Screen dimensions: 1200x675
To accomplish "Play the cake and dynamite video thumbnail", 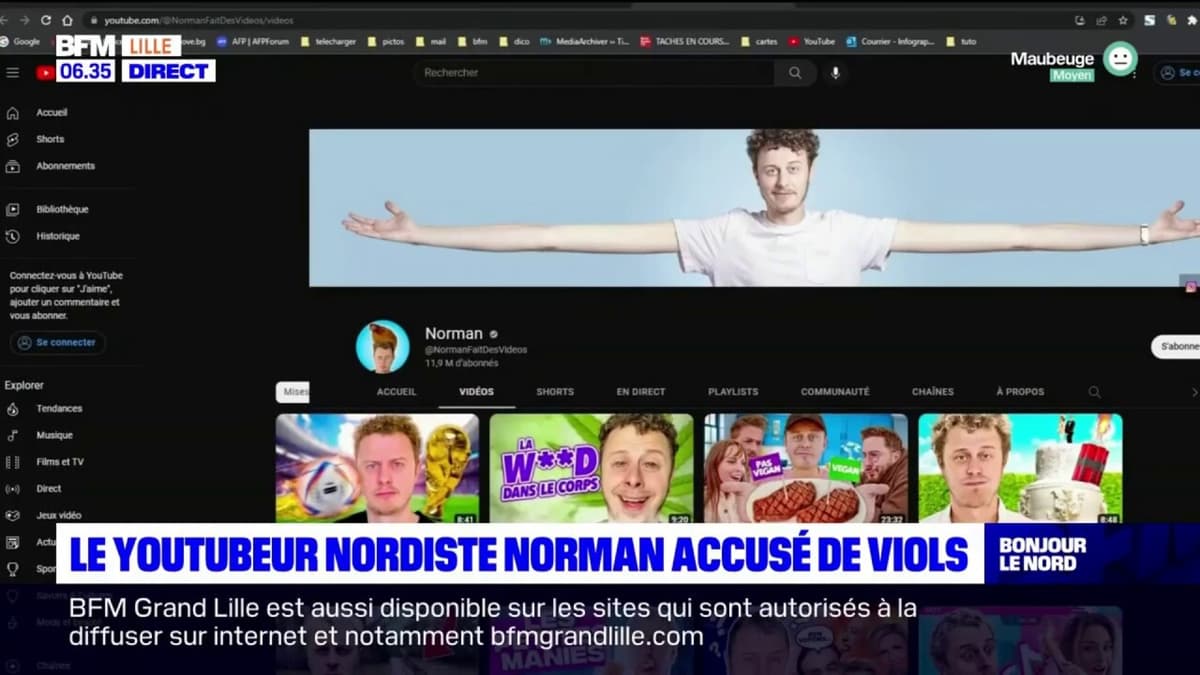I will tap(1020, 468).
